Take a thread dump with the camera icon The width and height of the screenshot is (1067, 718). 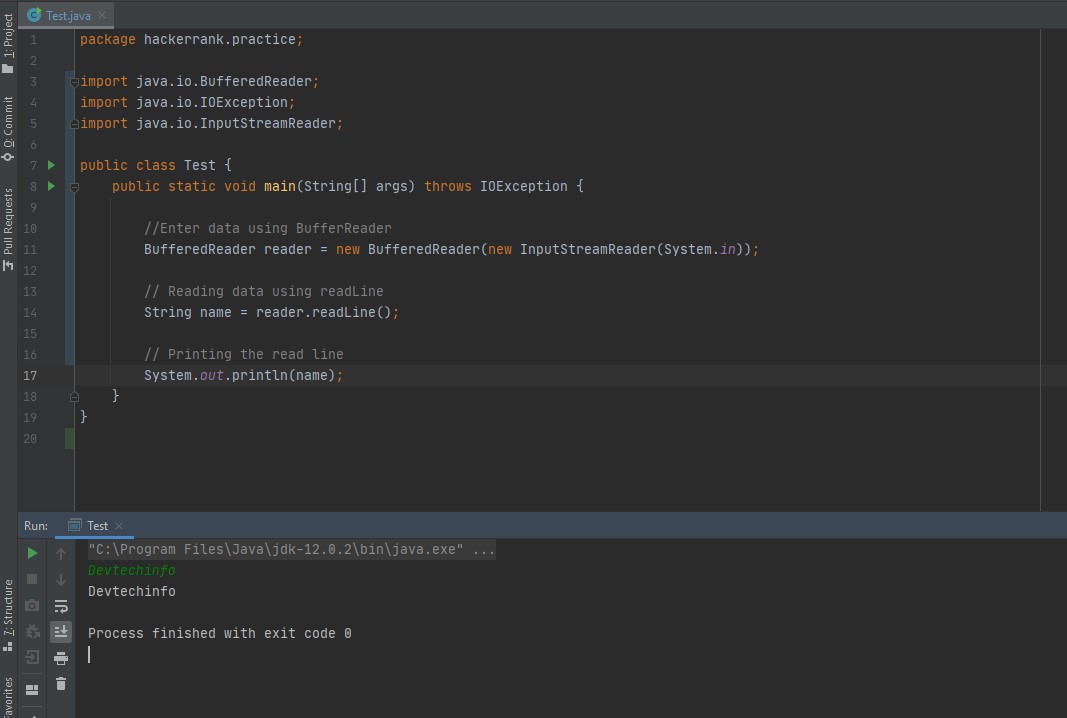[x=31, y=604]
